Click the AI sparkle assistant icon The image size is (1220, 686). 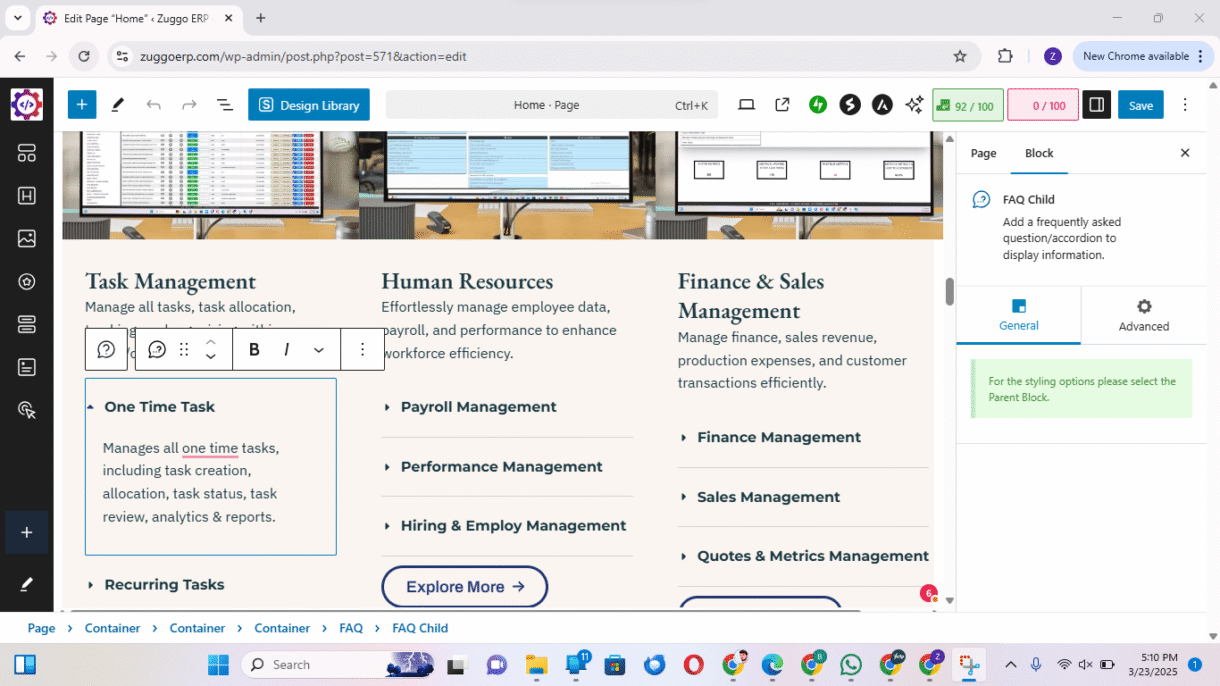pos(914,105)
